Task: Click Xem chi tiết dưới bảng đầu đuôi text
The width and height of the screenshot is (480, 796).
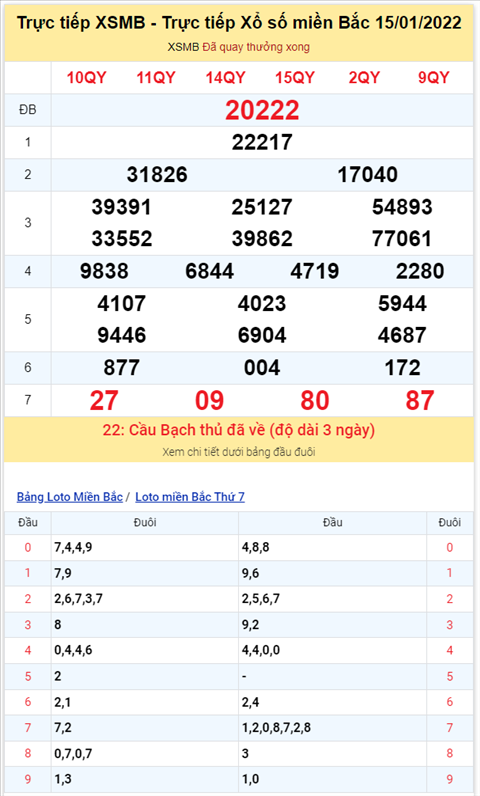Action: pos(239,452)
